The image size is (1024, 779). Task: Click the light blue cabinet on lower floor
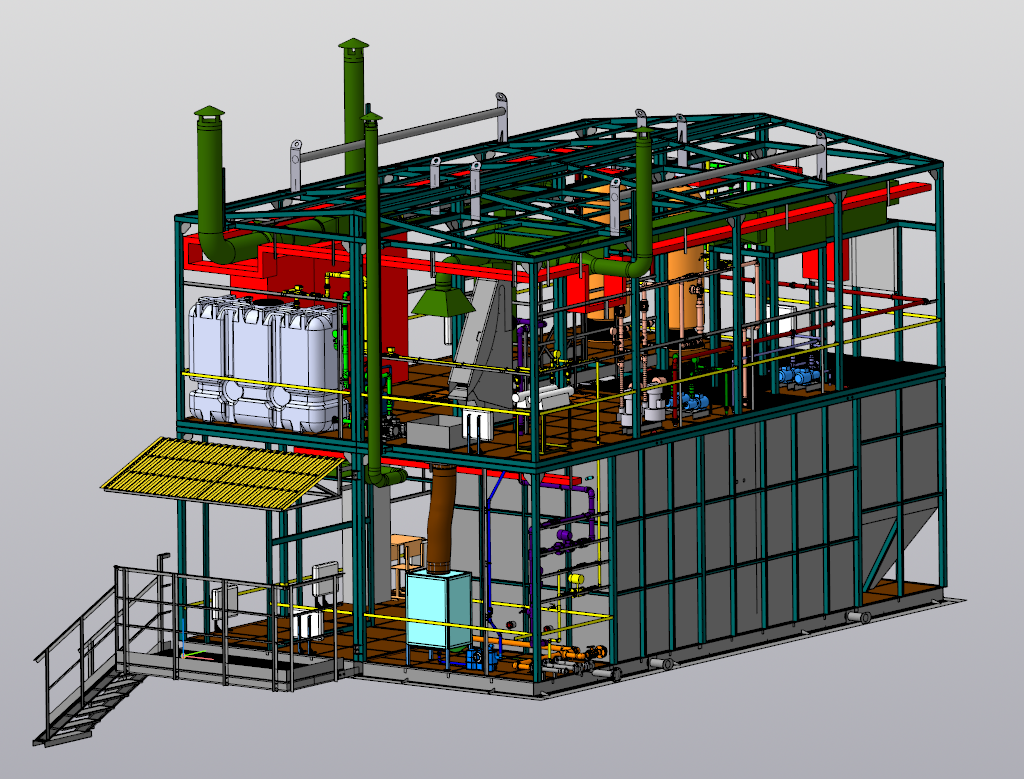(438, 610)
